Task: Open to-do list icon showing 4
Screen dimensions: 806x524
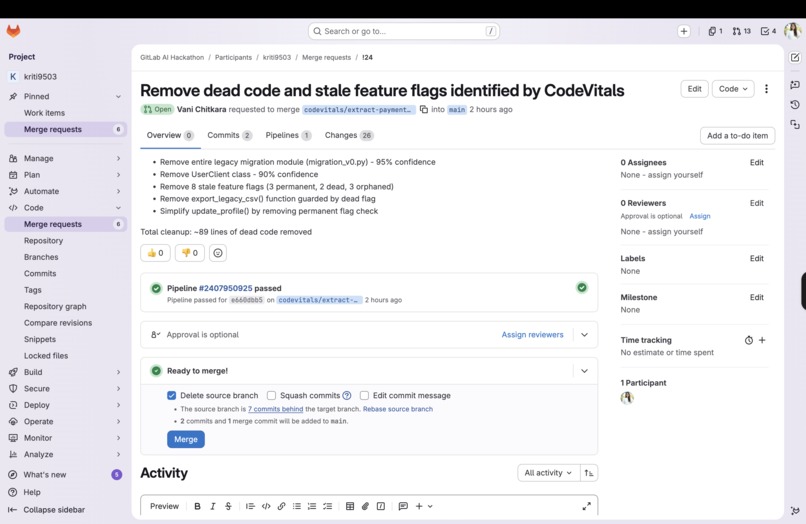Action: [x=768, y=31]
